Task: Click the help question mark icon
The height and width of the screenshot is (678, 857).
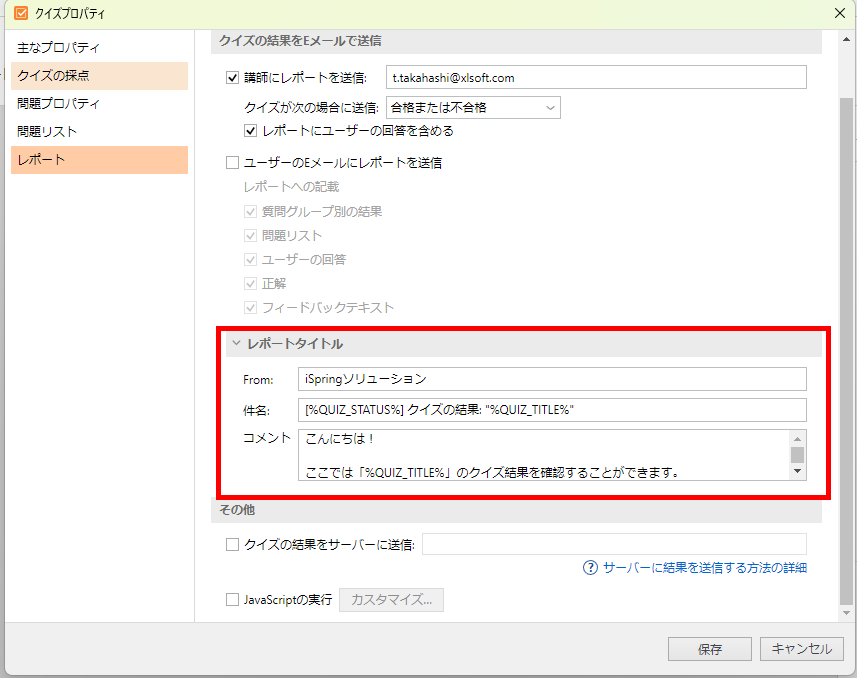Action: (x=591, y=568)
